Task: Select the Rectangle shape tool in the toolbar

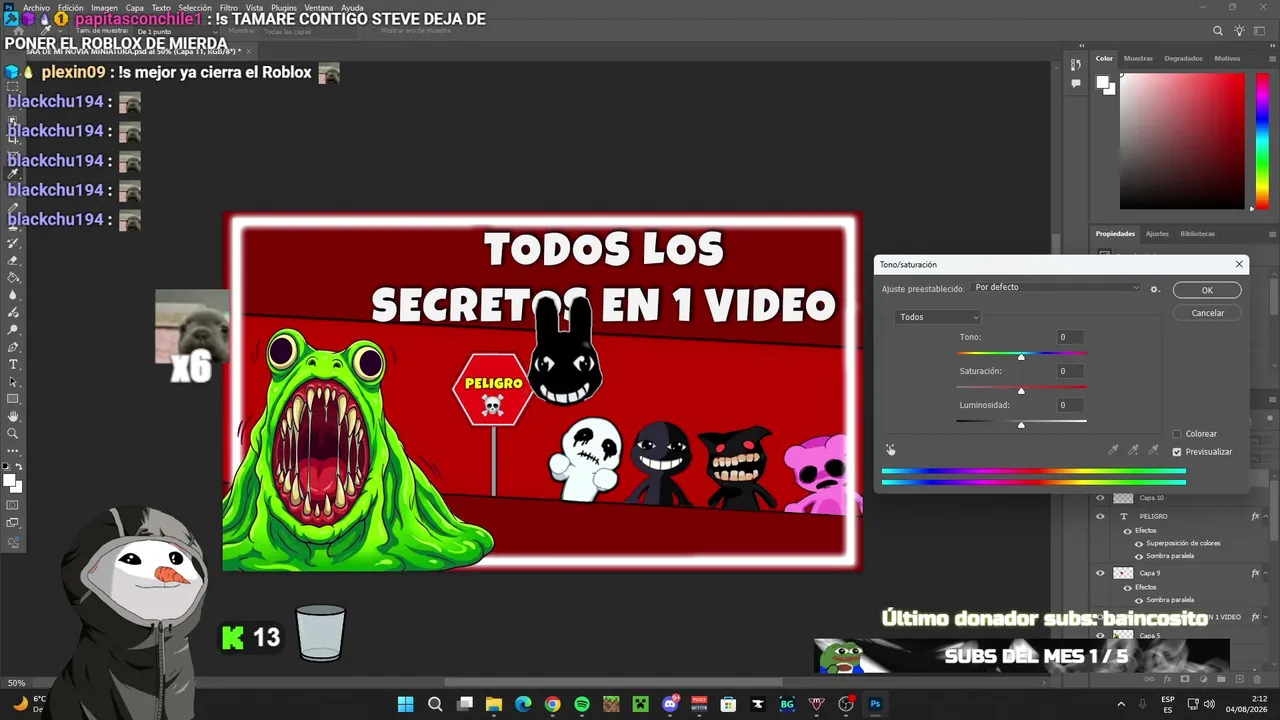Action: point(13,399)
